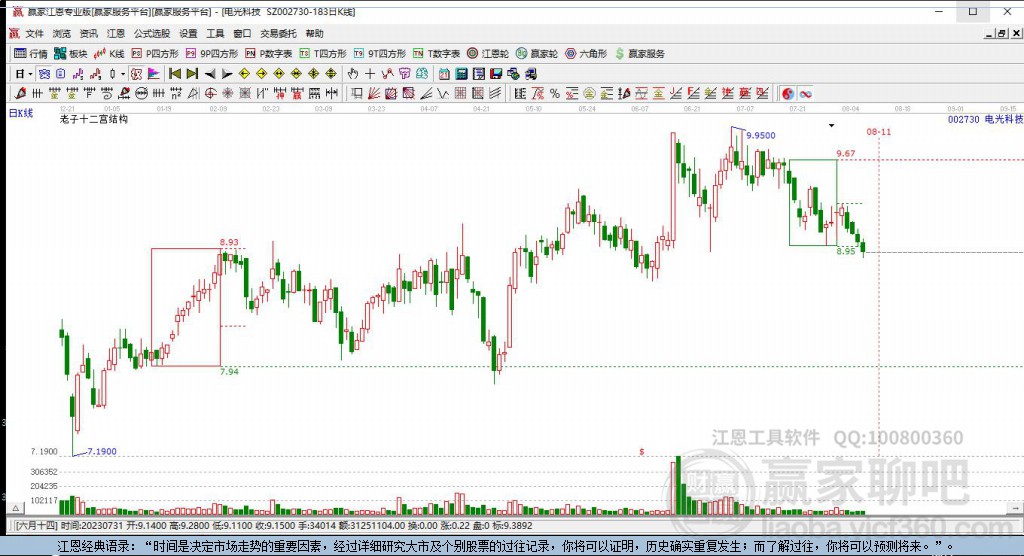Click the 08-11 date marker label
Screen dimensions: 1024x556
[x=878, y=132]
